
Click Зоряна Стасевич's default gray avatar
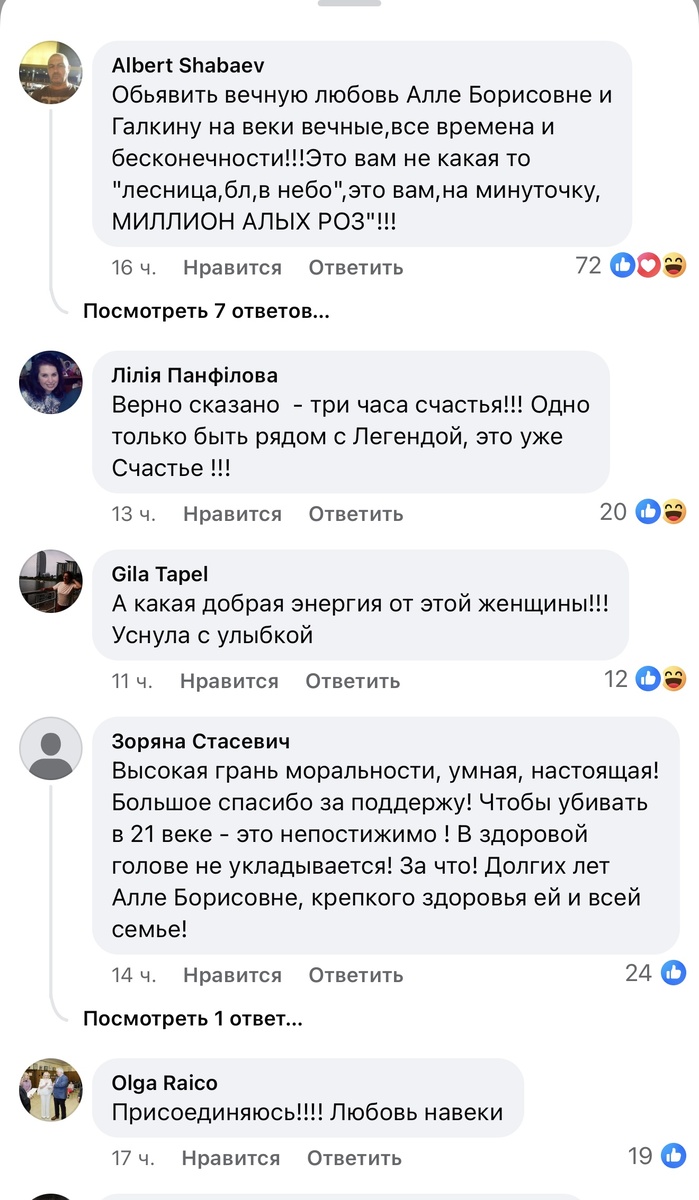50,748
